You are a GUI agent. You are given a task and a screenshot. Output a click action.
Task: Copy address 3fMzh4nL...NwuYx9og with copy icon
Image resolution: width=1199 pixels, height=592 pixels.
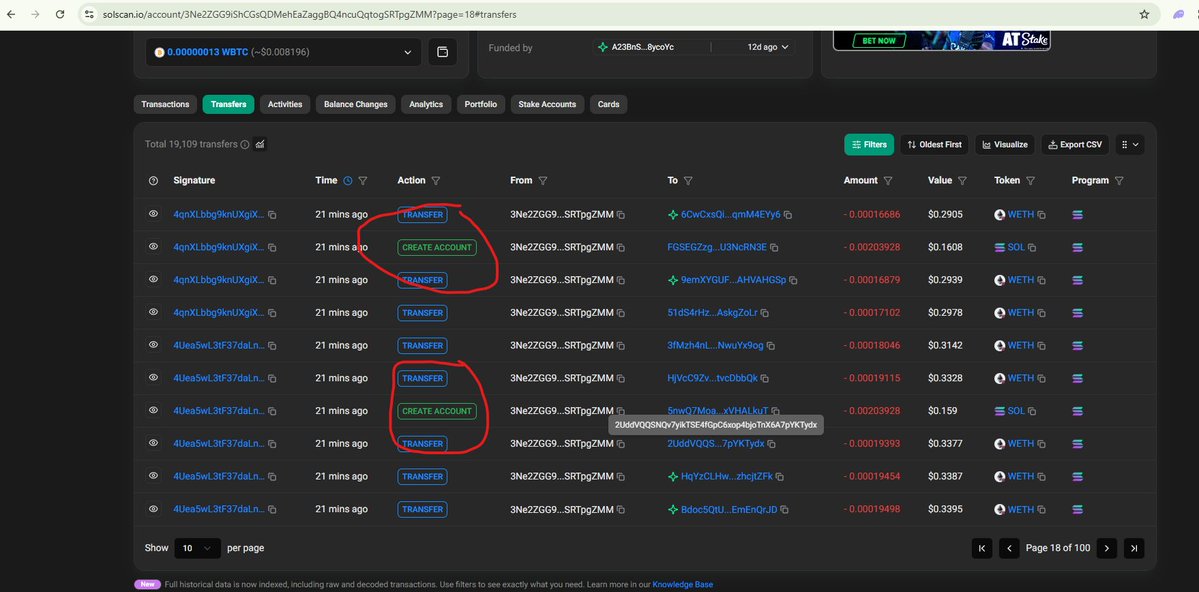pos(771,346)
